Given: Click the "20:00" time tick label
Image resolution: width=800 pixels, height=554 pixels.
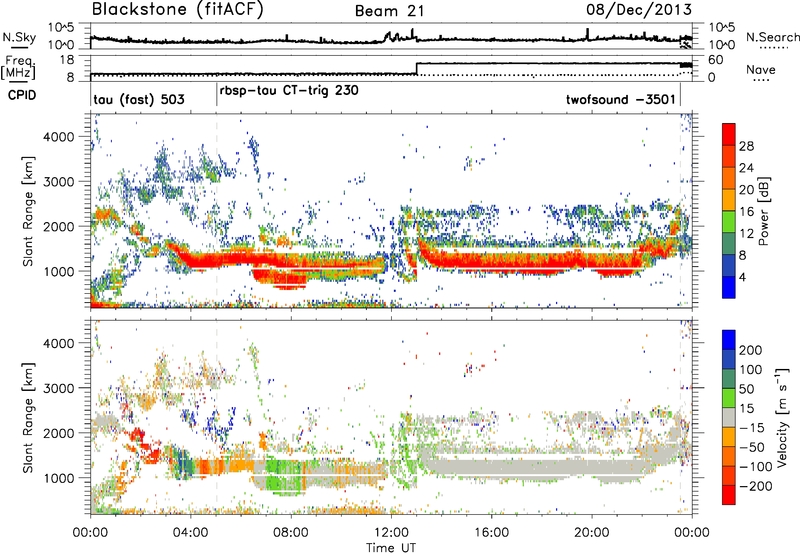Looking at the screenshot, I should (x=591, y=533).
